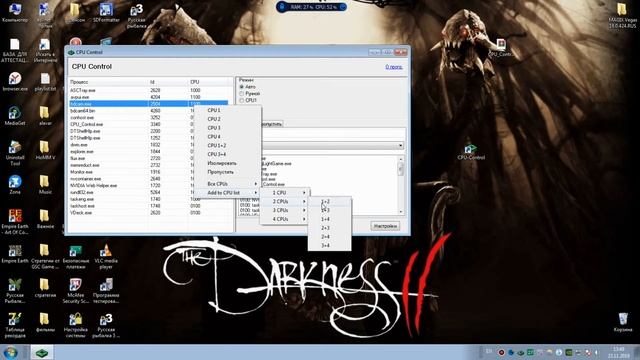Image resolution: width=640 pixels, height=360 pixels.
Task: Click the Настройки button
Action: click(385, 226)
